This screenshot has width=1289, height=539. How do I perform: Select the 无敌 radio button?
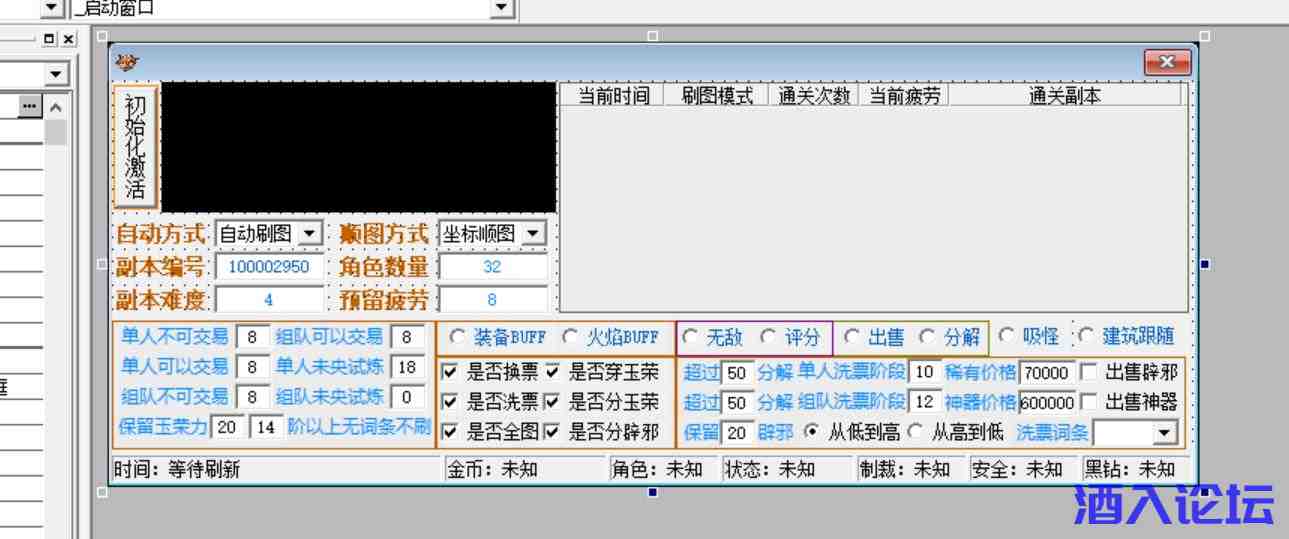[x=690, y=337]
